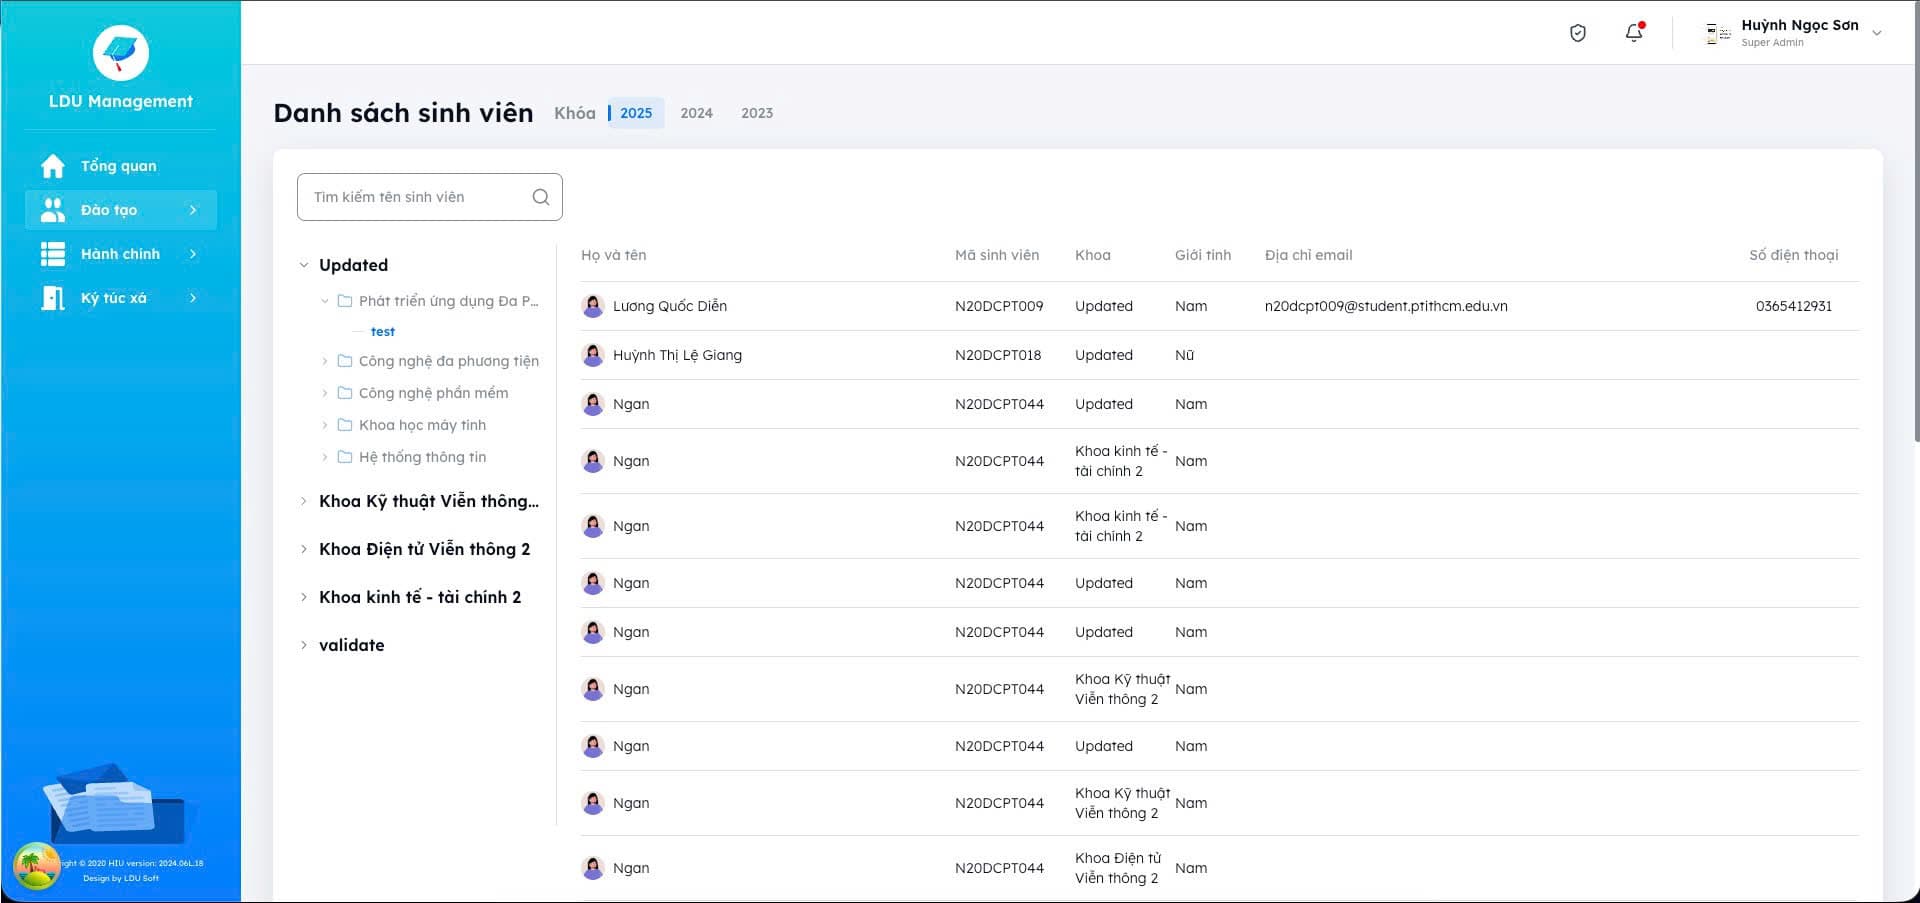Click the Hành chính list icon
The height and width of the screenshot is (903, 1920).
[53, 254]
